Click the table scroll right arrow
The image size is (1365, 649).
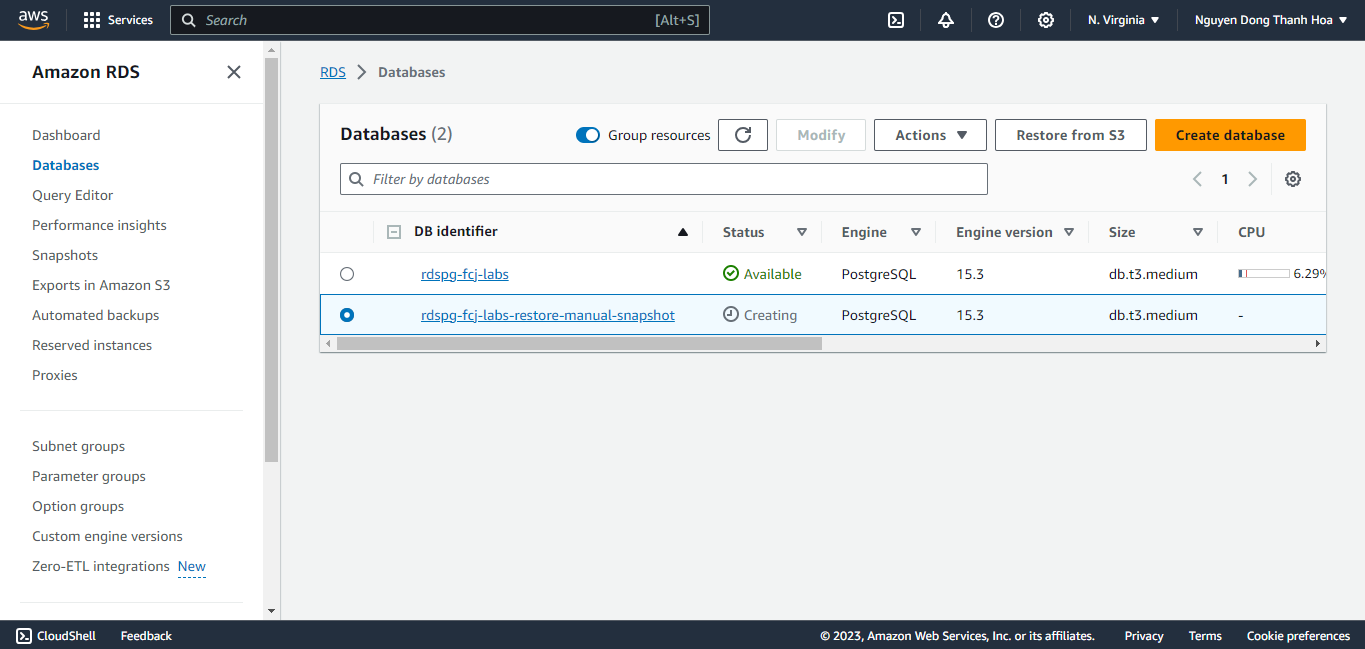coord(1318,343)
